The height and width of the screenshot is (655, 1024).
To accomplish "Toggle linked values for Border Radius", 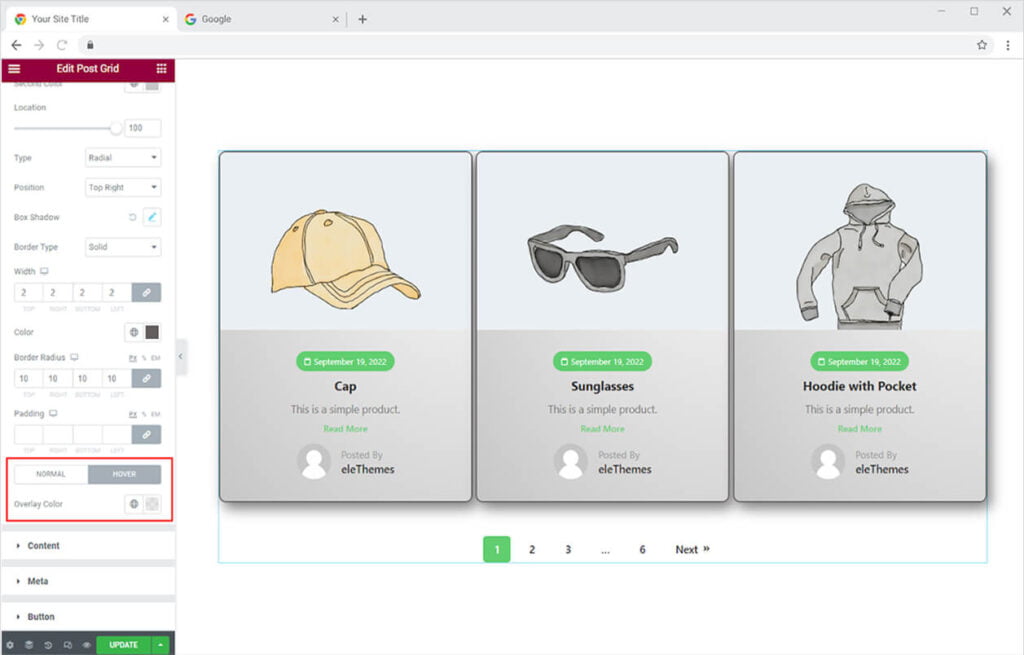I will coord(146,379).
